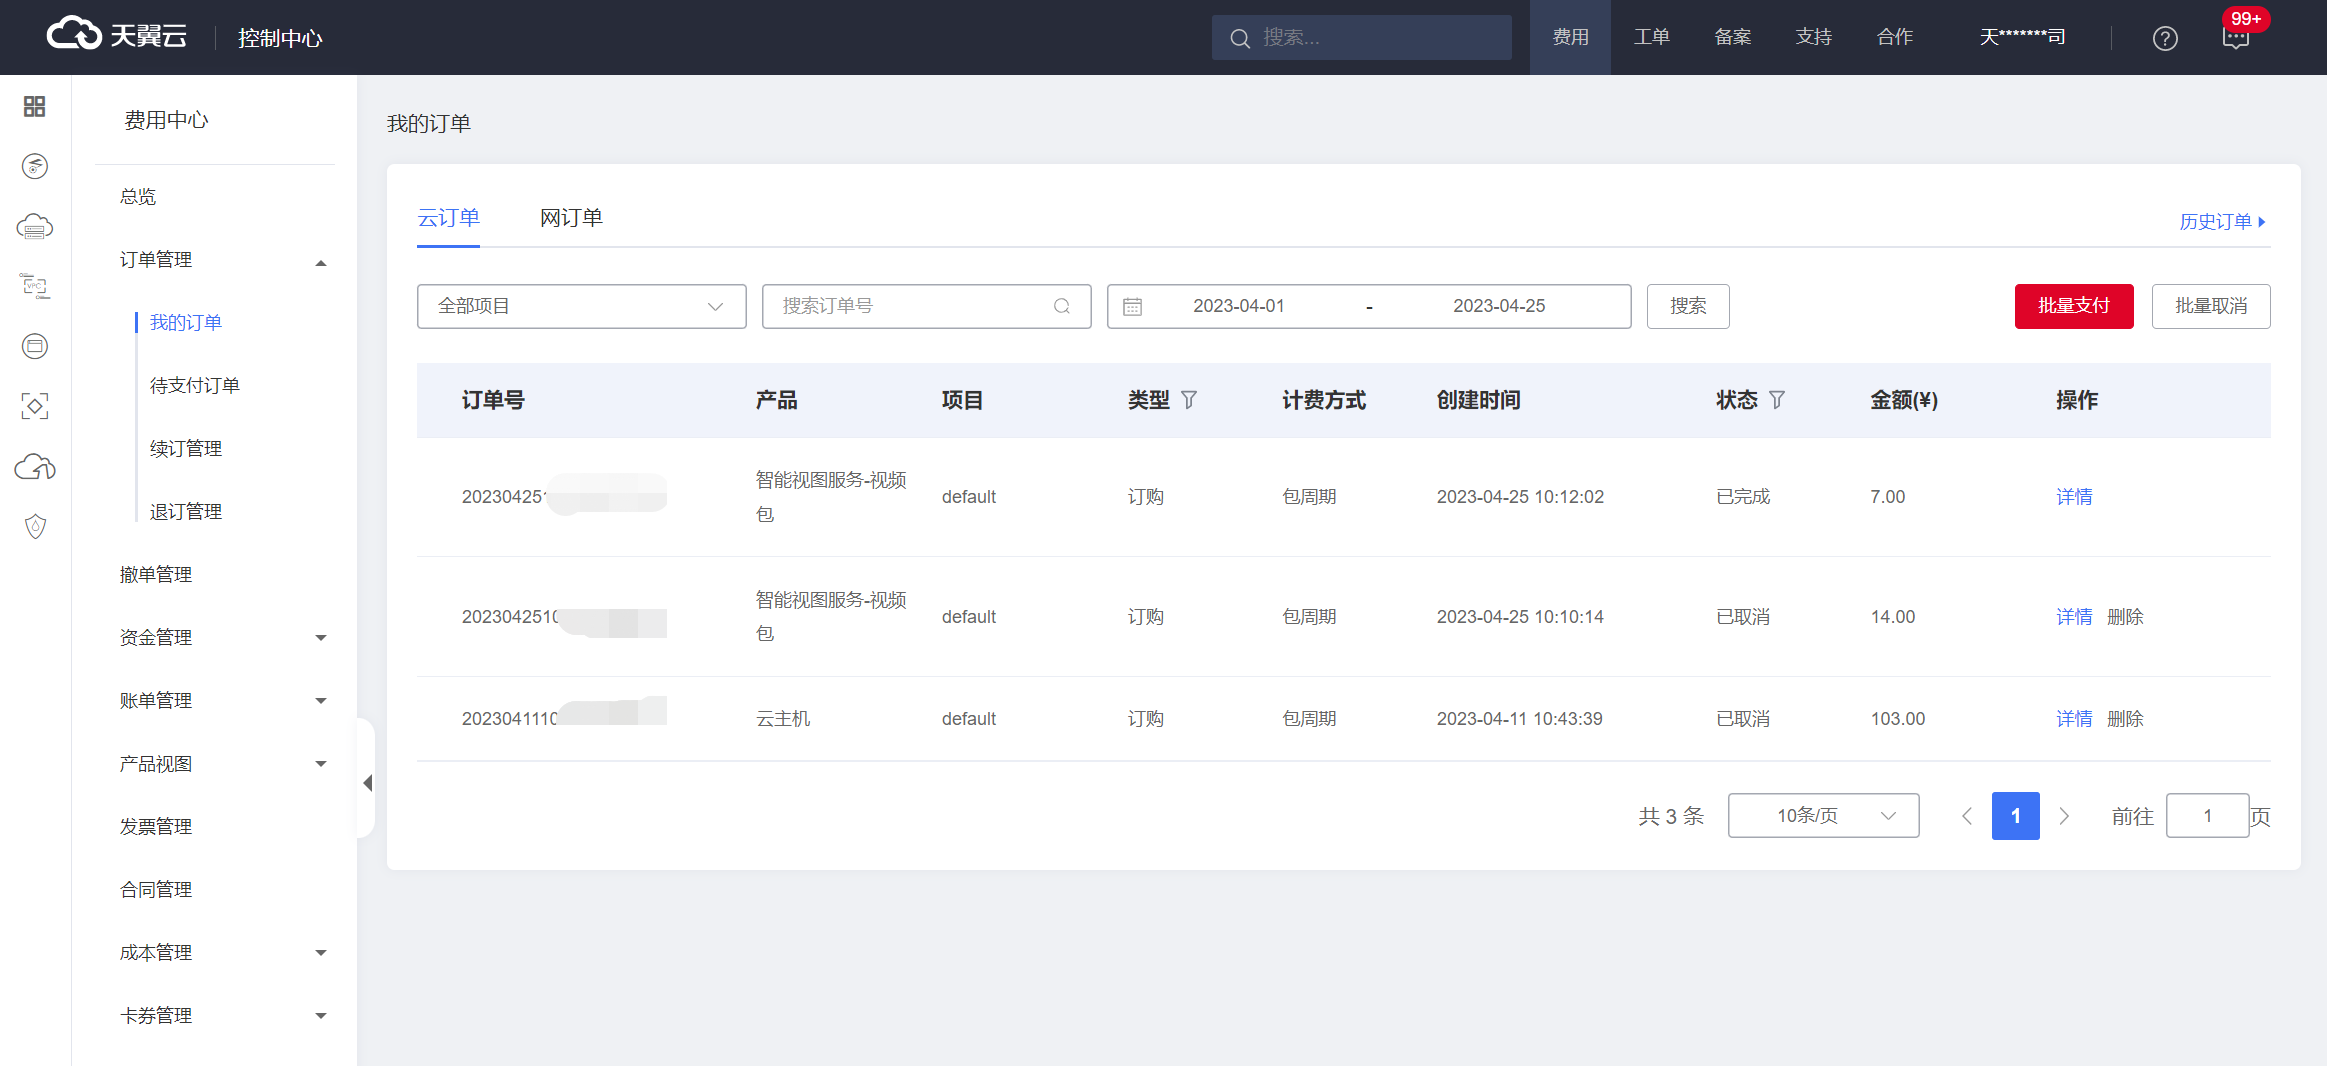Open the 全部项目 project dropdown
The image size is (2327, 1066).
click(x=581, y=306)
